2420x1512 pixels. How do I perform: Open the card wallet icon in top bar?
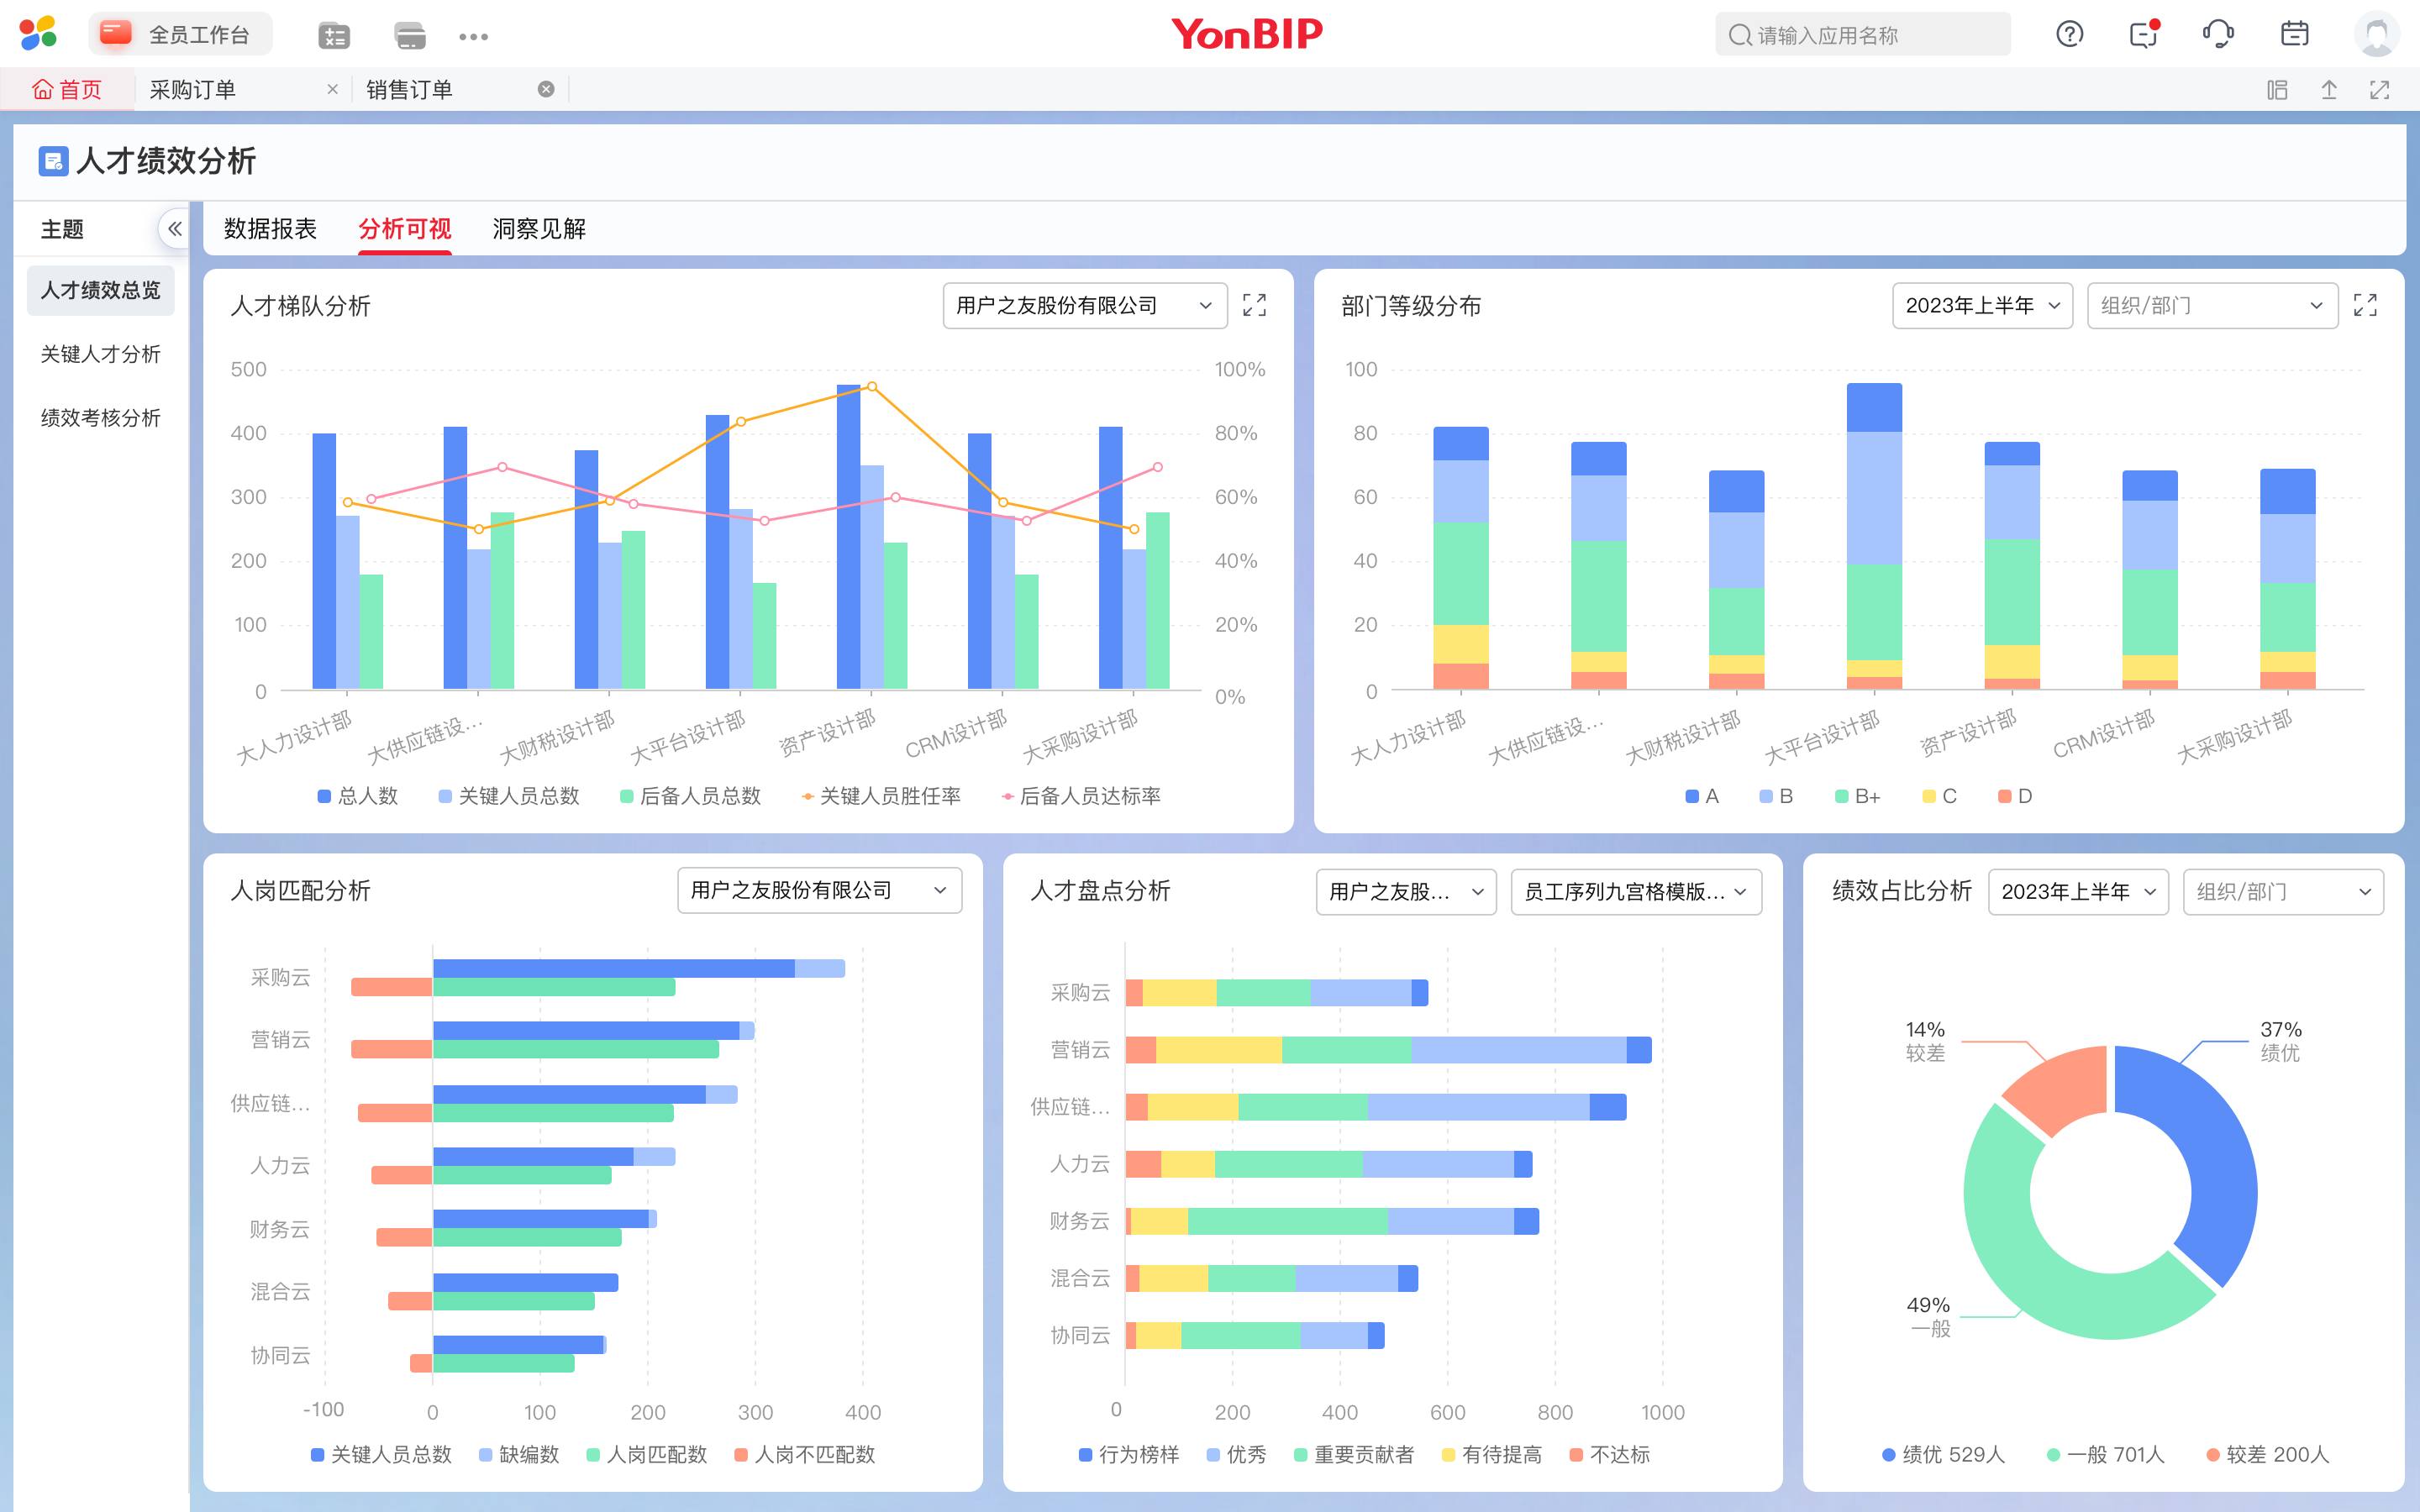[x=410, y=36]
